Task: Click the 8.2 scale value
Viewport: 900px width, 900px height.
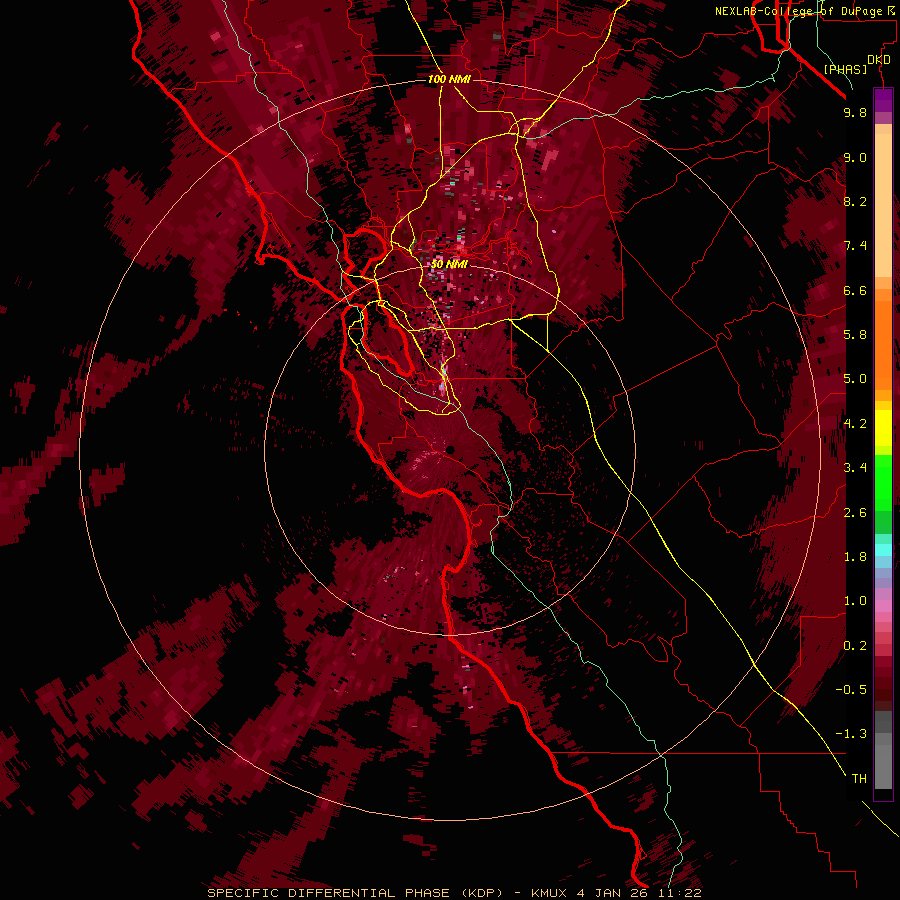Action: tap(855, 201)
